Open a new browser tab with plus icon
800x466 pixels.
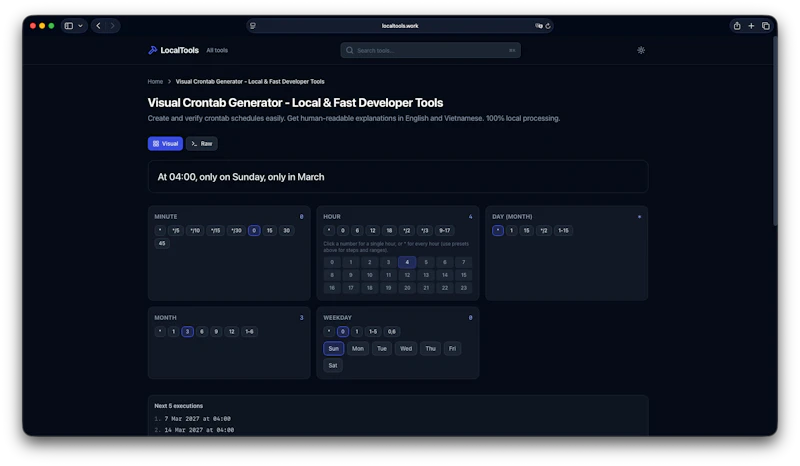[751, 26]
